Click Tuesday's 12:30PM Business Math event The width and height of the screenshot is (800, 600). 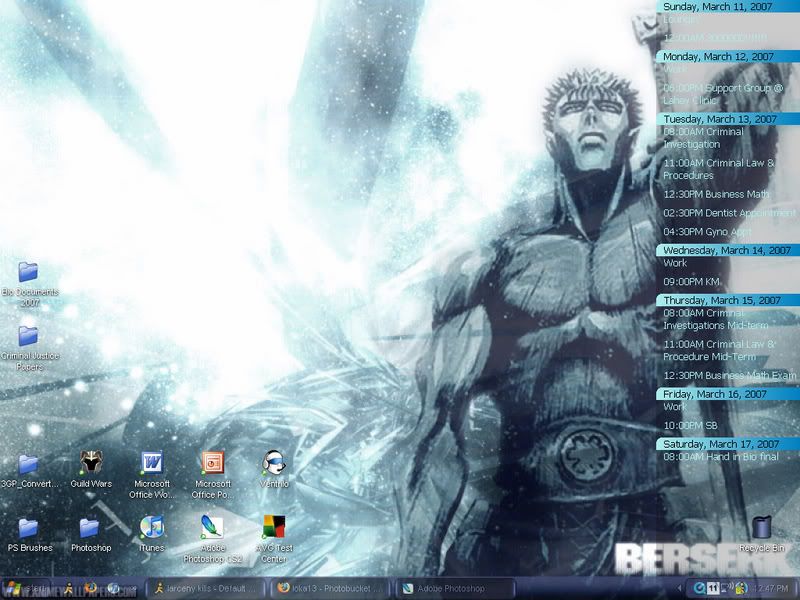(x=716, y=194)
